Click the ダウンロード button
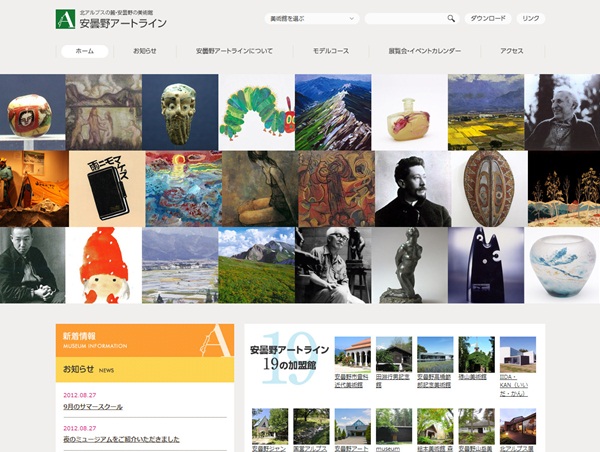This screenshot has height=452, width=600. click(488, 18)
